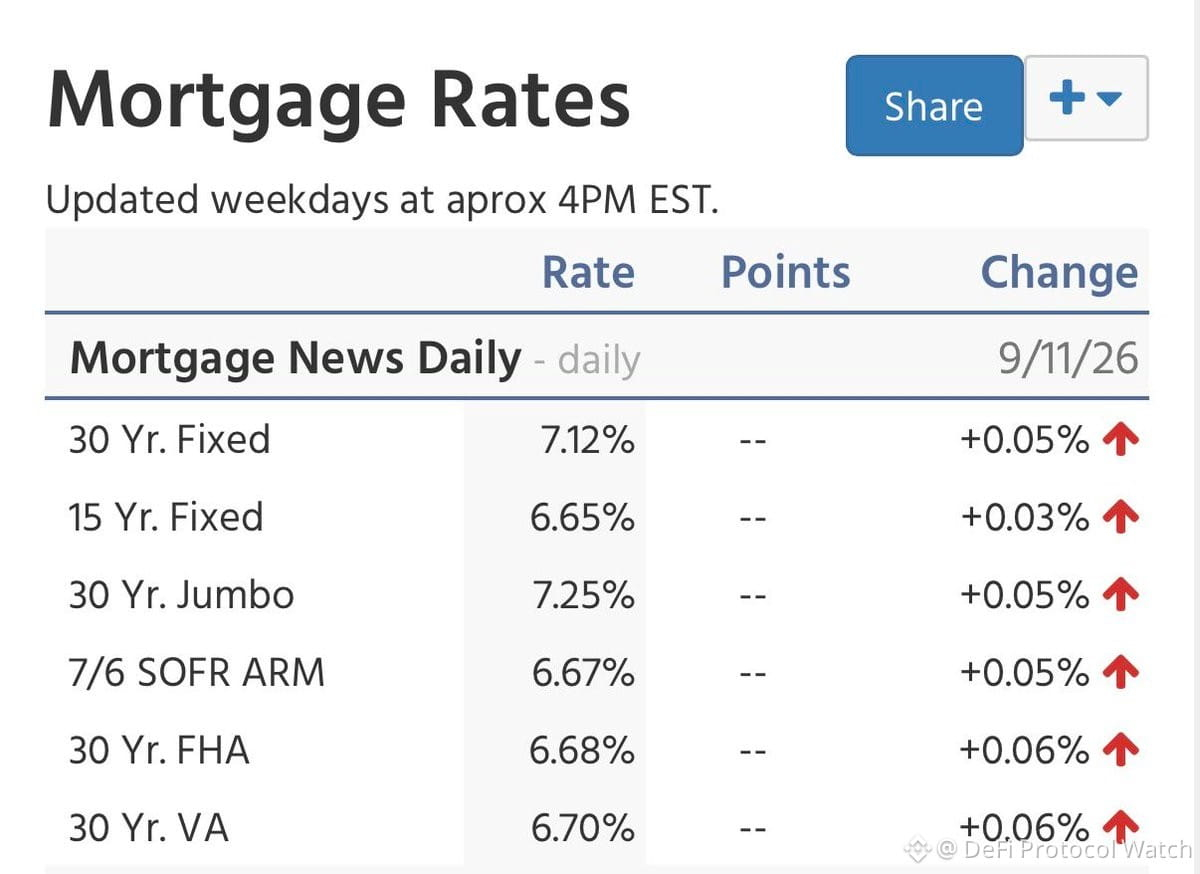
Task: Click the red up arrow for 30 Yr. VA
Action: [1120, 827]
